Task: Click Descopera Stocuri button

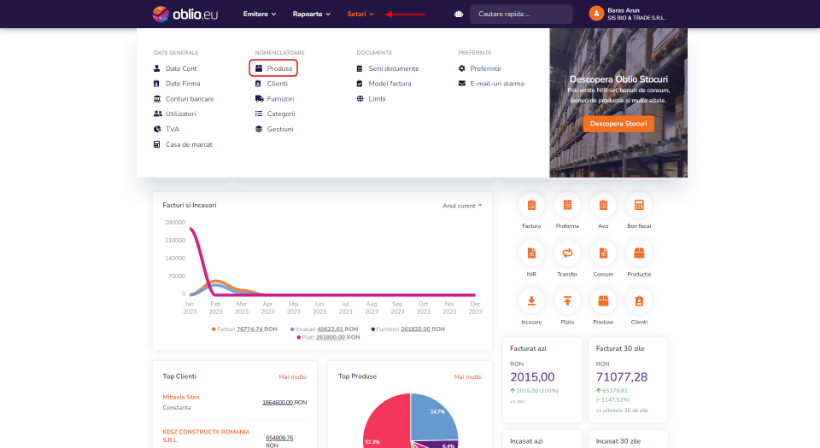Action: click(x=618, y=124)
